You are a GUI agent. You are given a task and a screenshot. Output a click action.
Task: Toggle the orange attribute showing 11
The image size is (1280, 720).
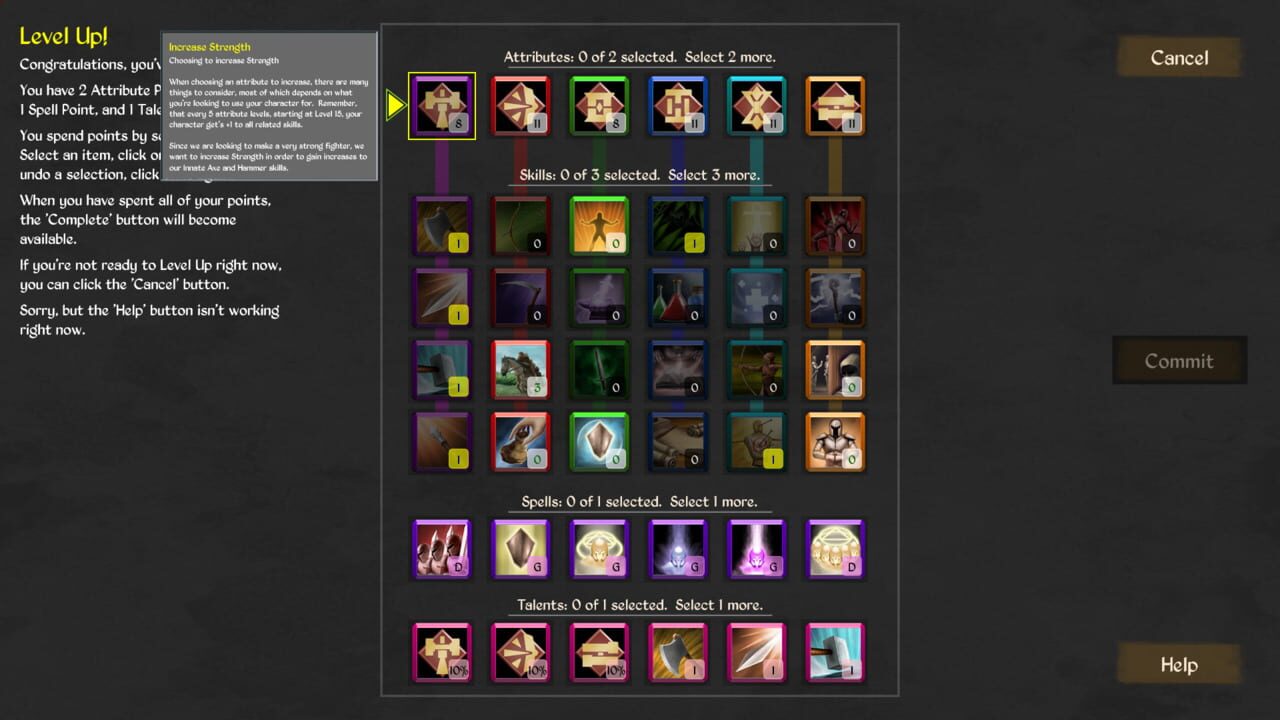click(835, 104)
